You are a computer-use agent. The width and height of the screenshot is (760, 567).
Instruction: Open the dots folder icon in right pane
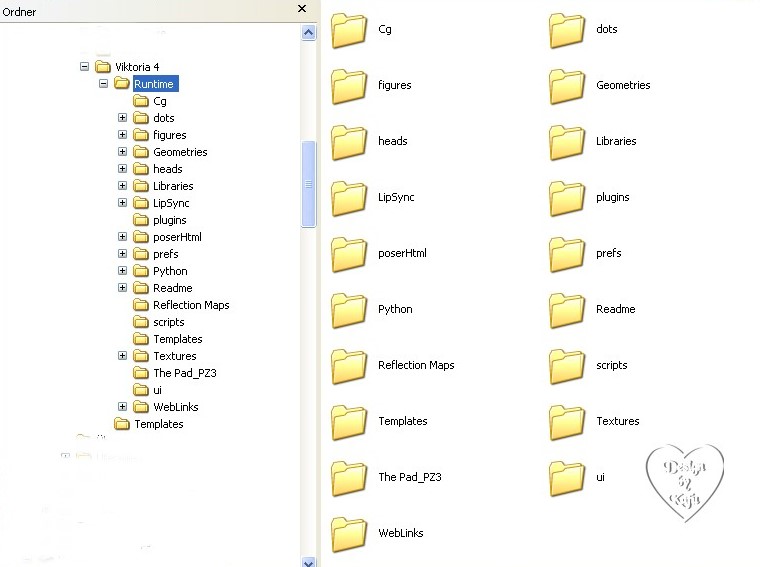point(567,31)
